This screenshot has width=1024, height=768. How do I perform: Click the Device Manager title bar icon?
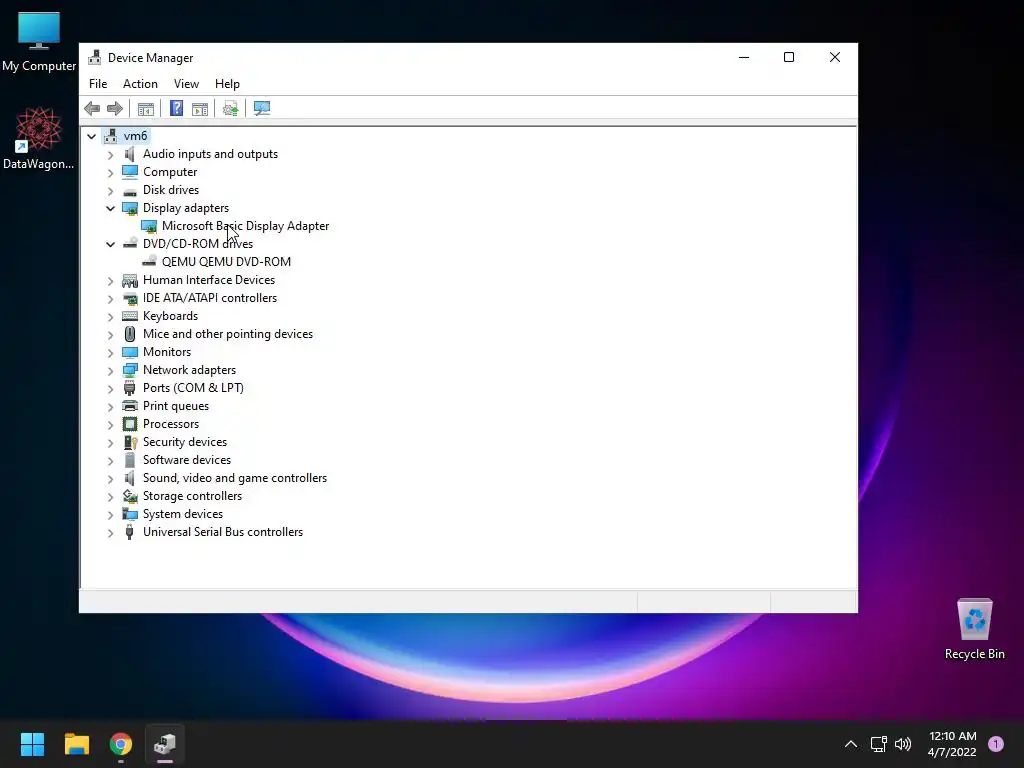click(x=95, y=57)
